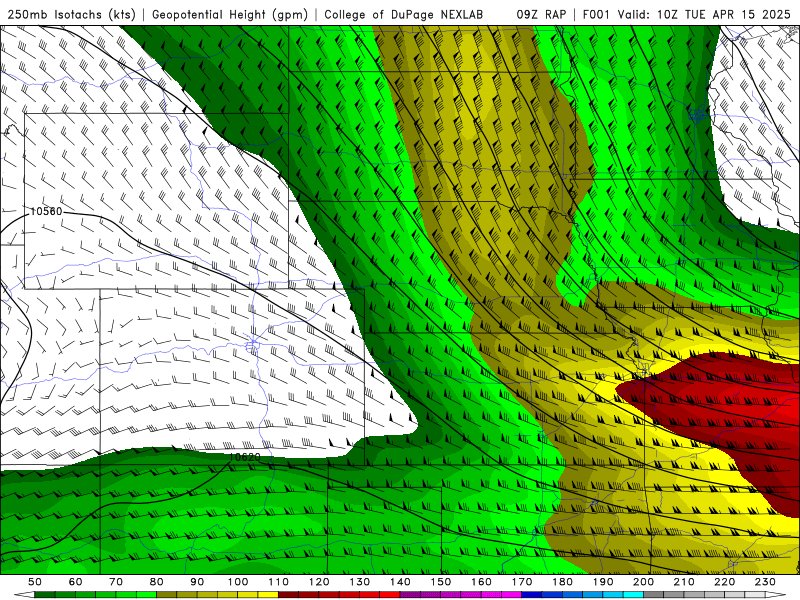Viewport: 800px width, 600px height.
Task: Click the 'F001' forecast hour label
Action: pos(596,14)
